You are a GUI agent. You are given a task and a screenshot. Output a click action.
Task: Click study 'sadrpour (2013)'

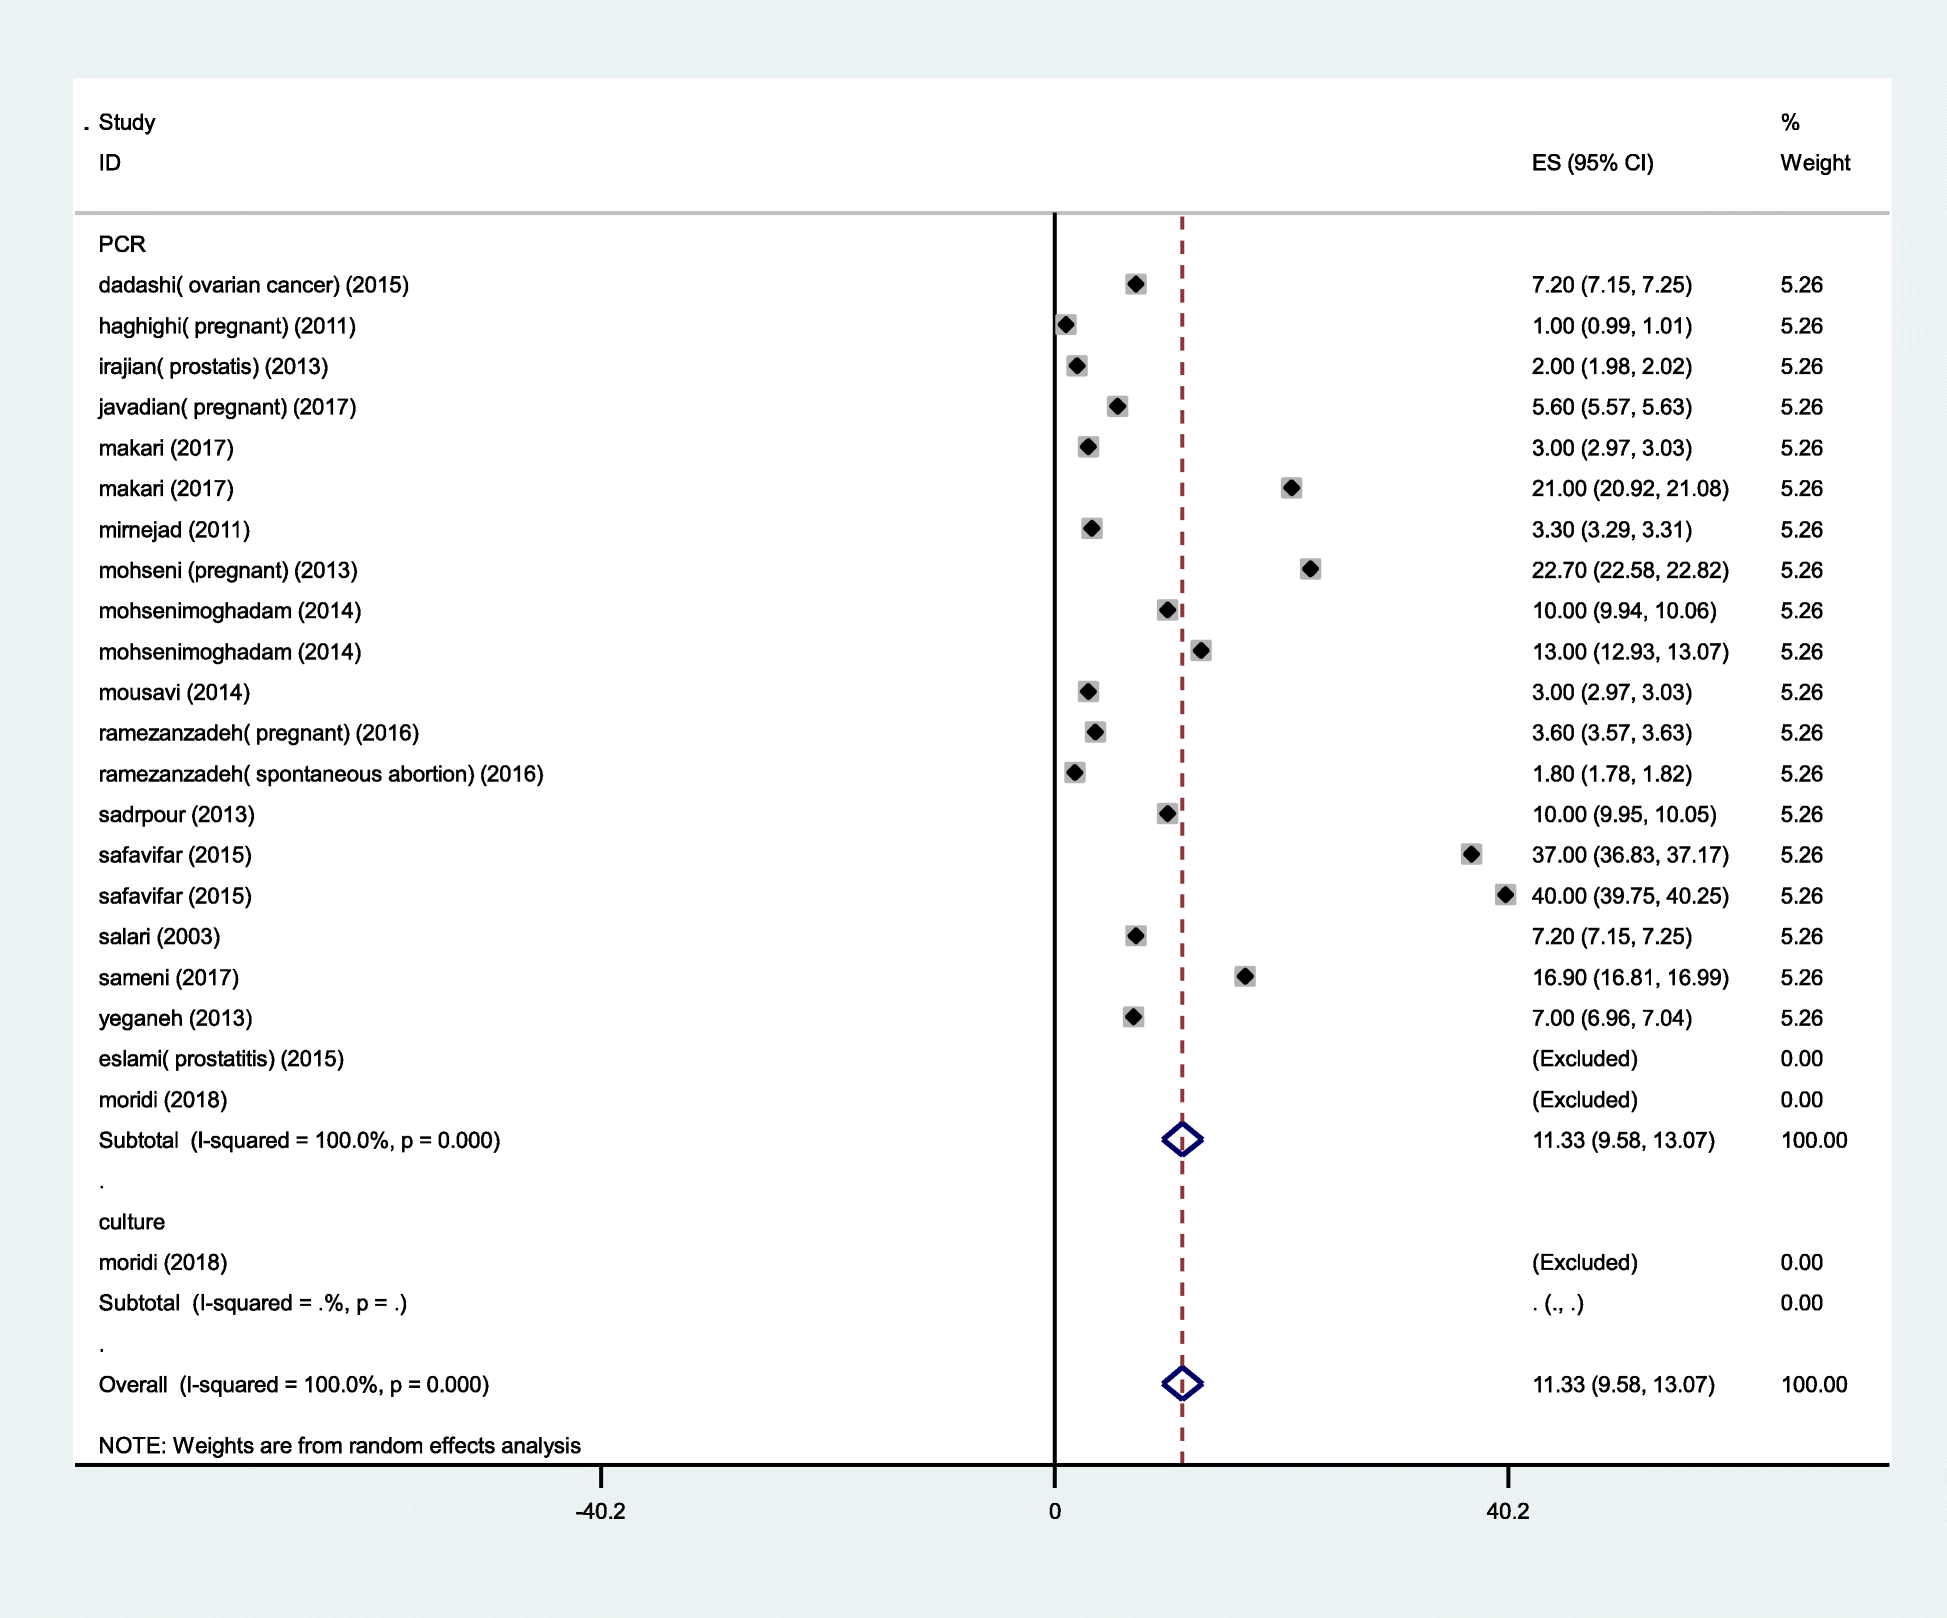click(176, 815)
